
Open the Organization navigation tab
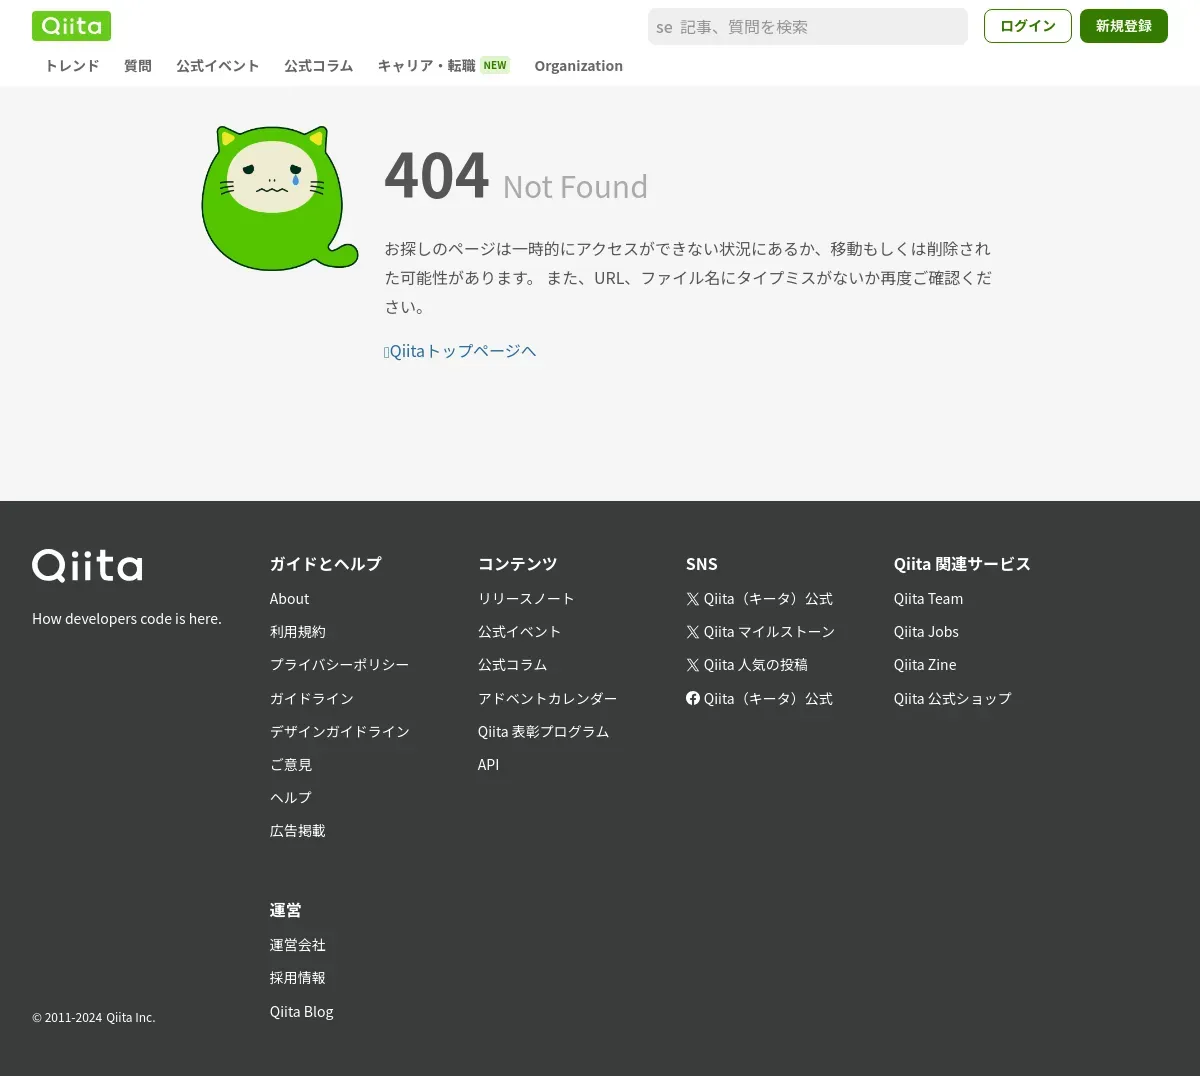coord(578,66)
